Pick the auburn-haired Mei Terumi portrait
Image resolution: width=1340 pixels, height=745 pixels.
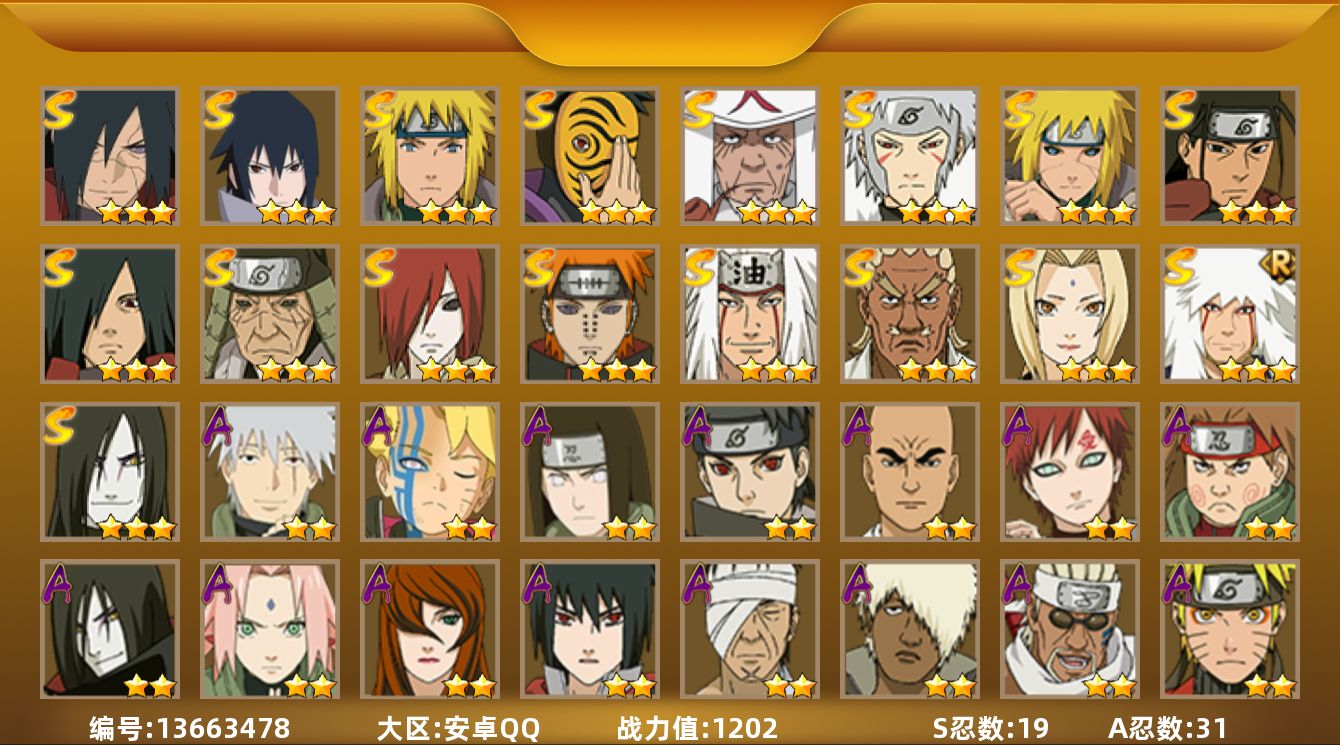click(x=430, y=629)
